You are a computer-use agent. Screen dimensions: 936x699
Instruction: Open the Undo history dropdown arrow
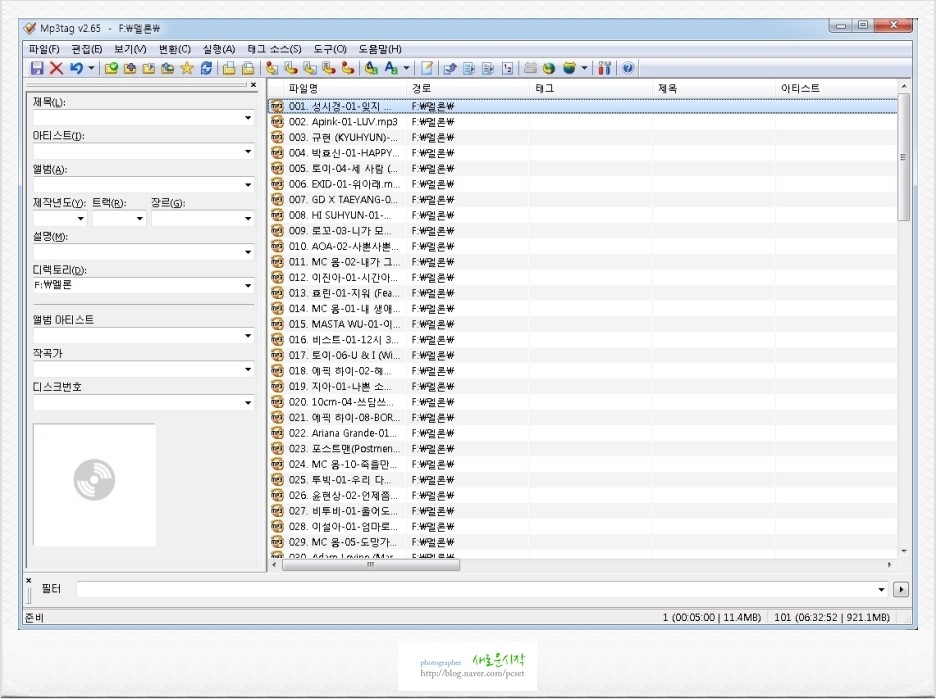tap(91, 68)
